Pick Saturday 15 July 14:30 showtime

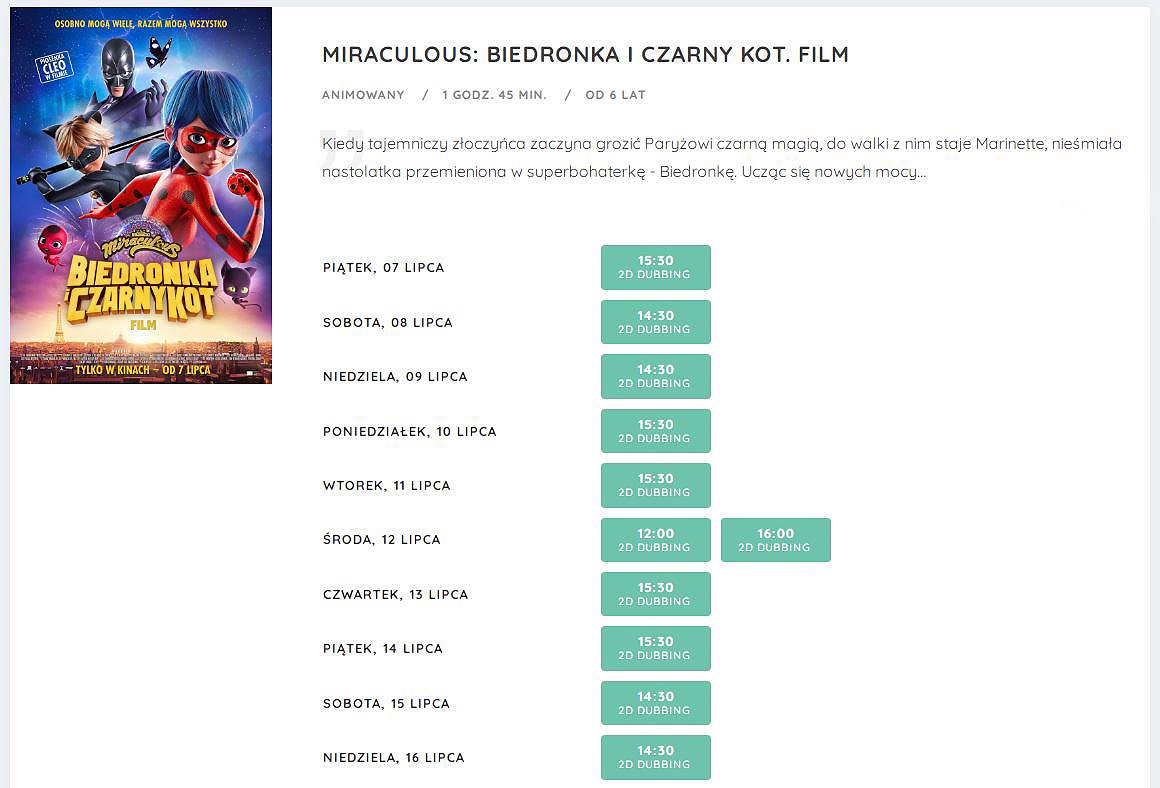pos(655,703)
